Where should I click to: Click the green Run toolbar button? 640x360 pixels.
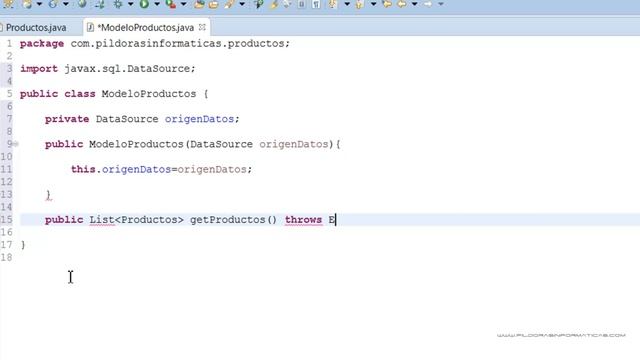coord(144,4)
